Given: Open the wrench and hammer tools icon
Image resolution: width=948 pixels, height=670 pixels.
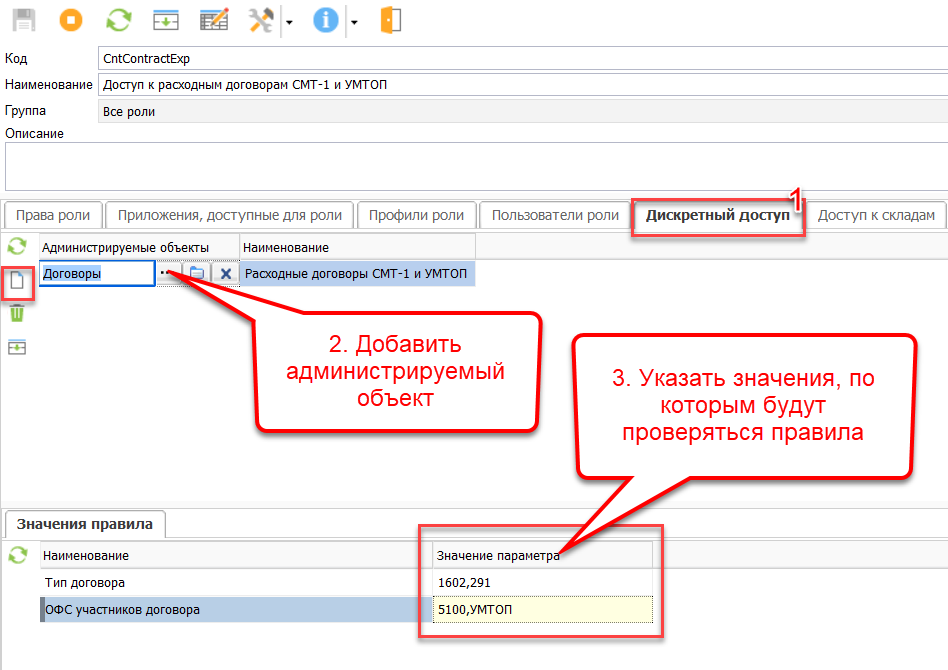Looking at the screenshot, I should pos(261,19).
